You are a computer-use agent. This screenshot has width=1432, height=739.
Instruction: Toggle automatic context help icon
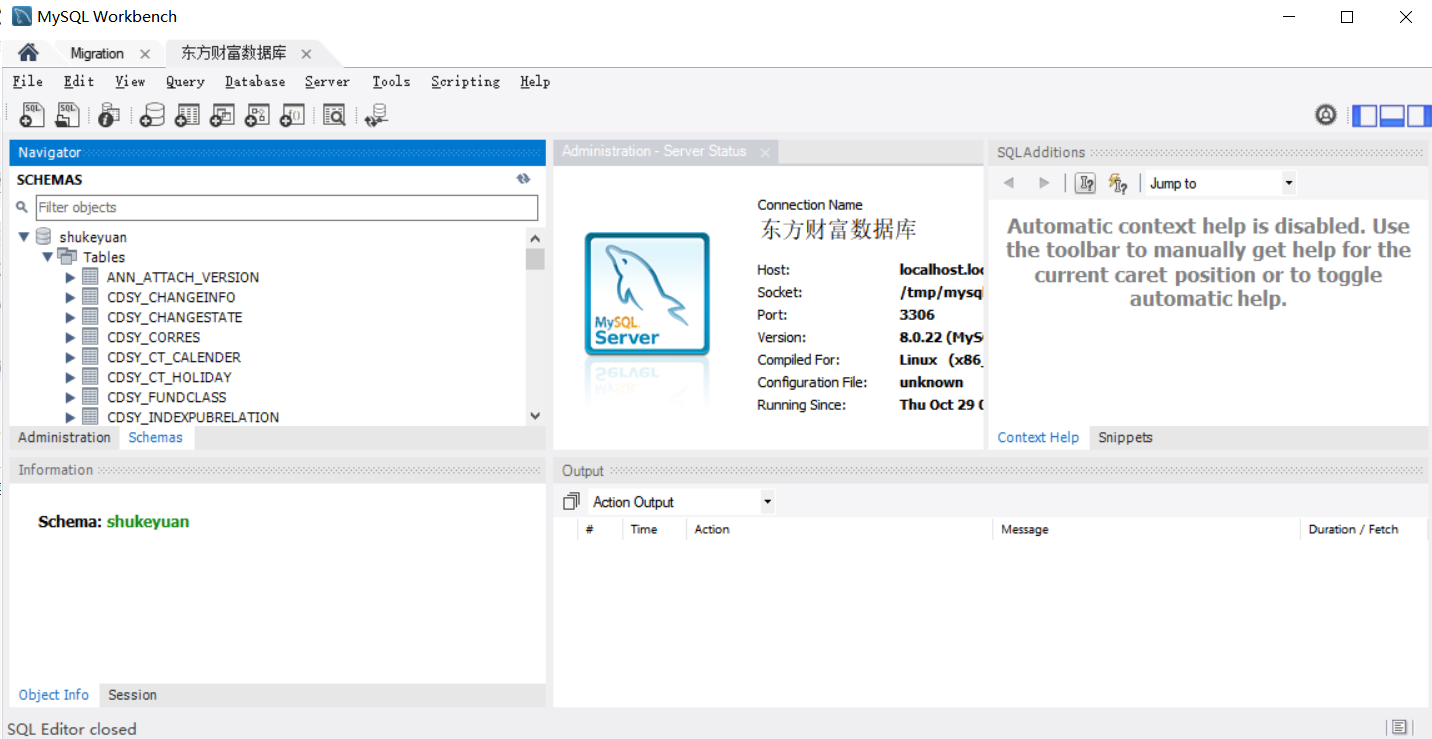click(1118, 183)
